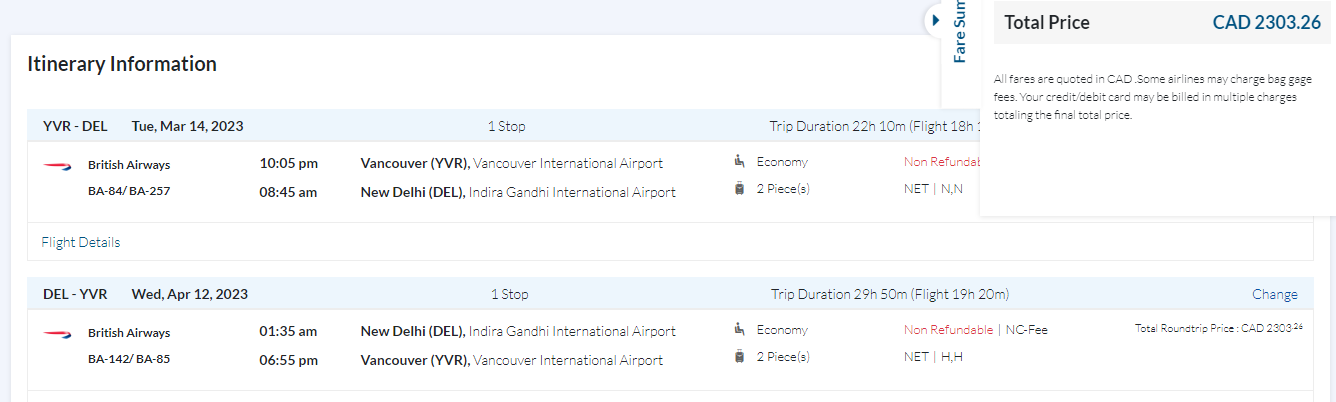Collapse the Fare Summary panel arrow

[x=936, y=20]
